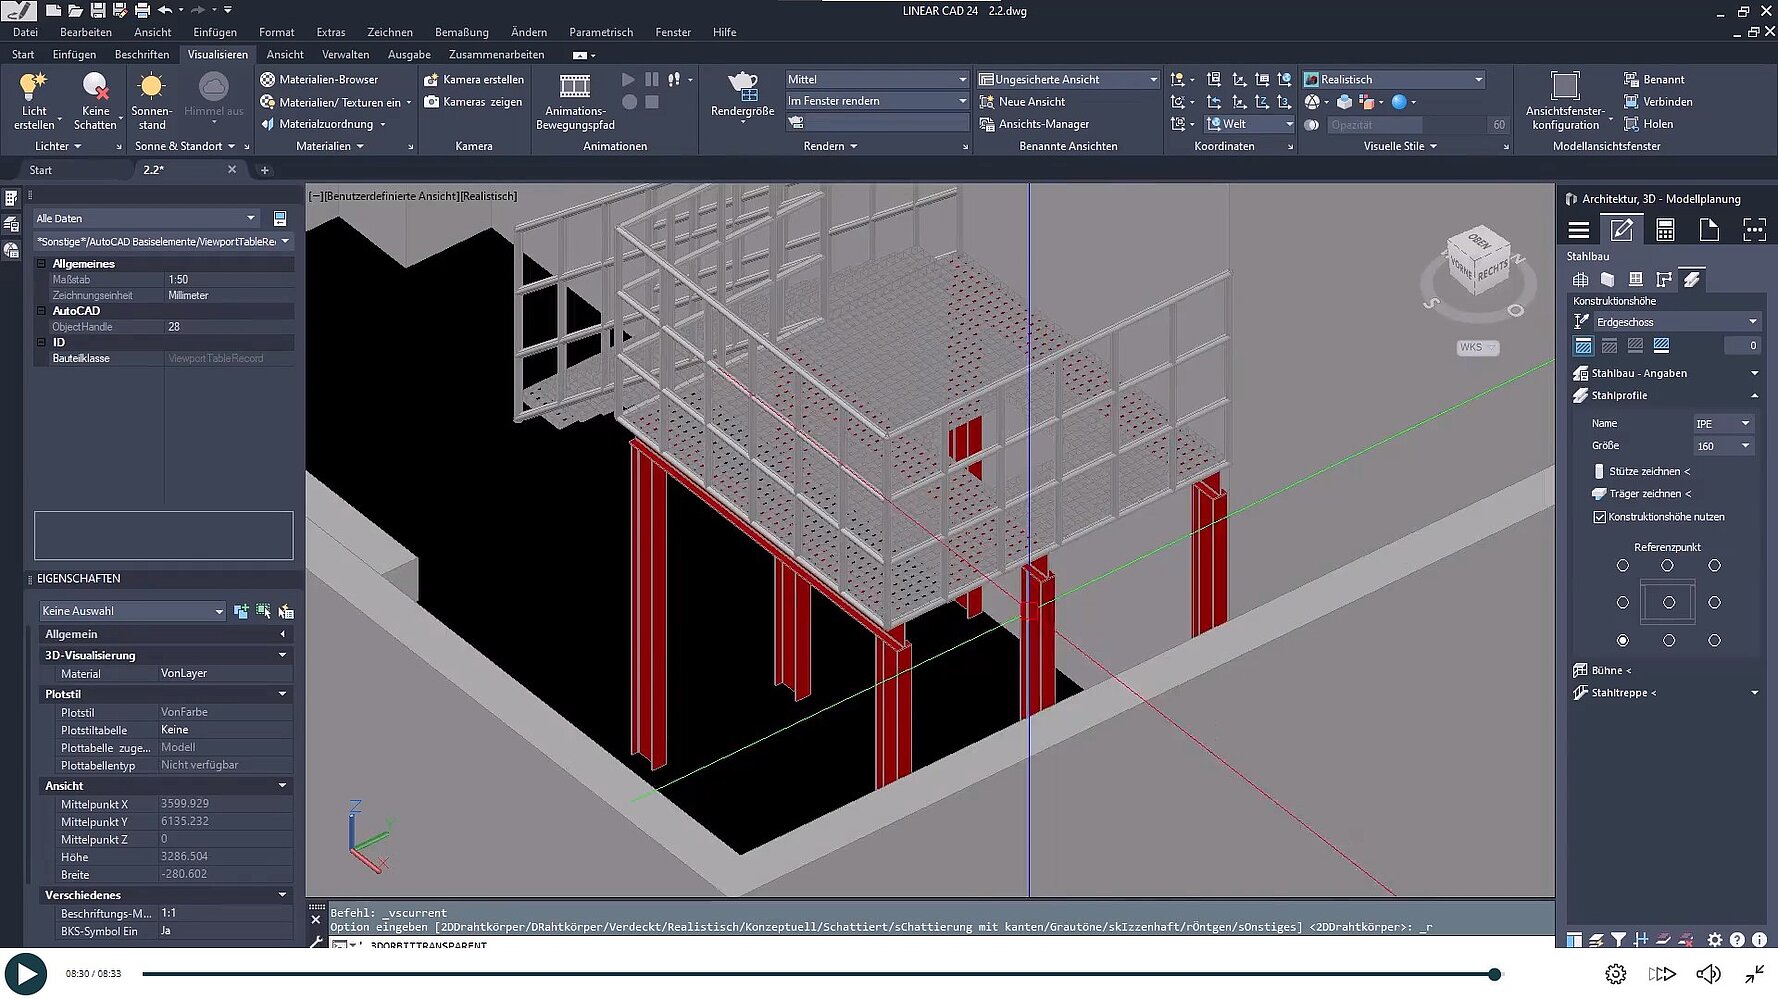
Task: Switch to the Ausgabe ribbon tab
Action: point(409,55)
